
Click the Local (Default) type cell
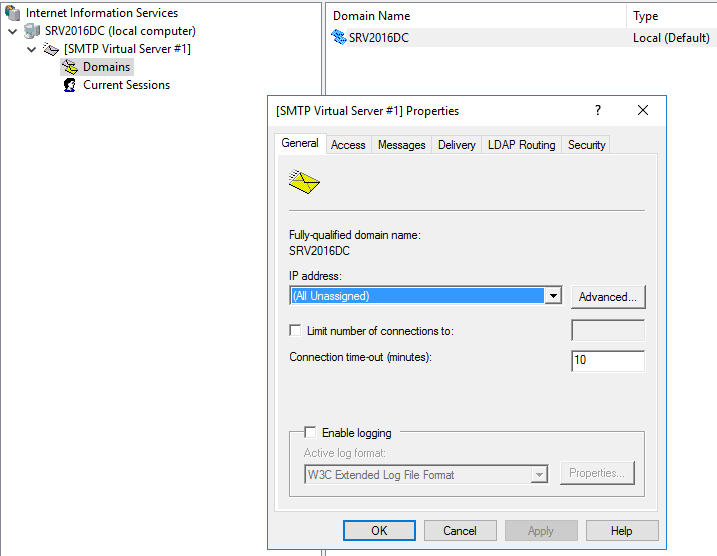671,37
